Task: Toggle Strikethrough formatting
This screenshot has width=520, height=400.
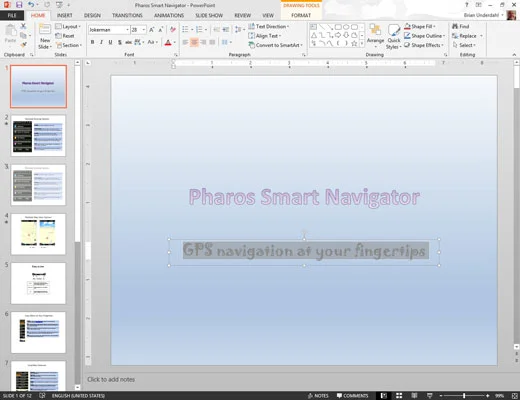Action: [x=128, y=42]
